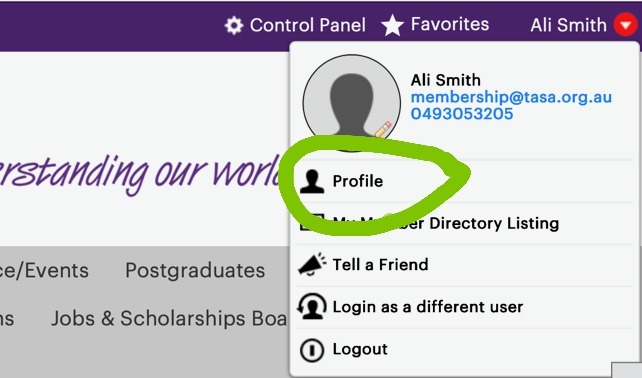The height and width of the screenshot is (378, 642).
Task: Click the Profile person silhouette icon
Action: click(312, 181)
